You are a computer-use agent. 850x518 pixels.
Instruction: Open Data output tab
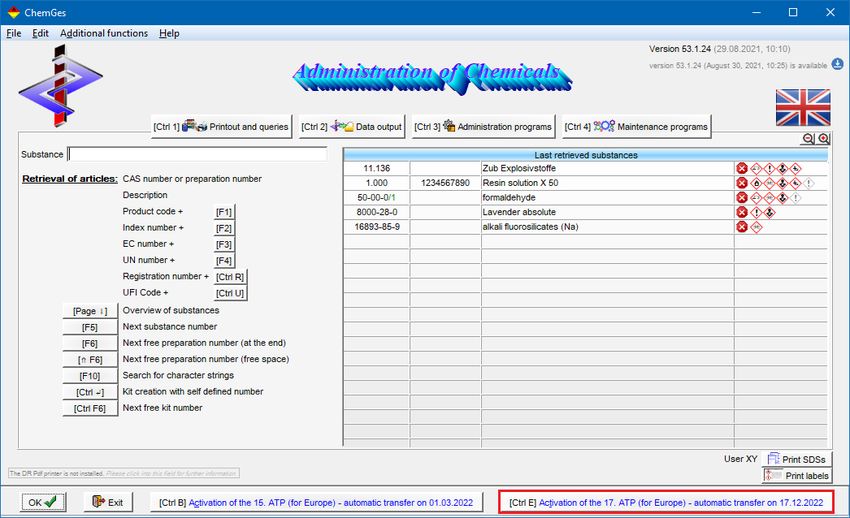[351, 126]
